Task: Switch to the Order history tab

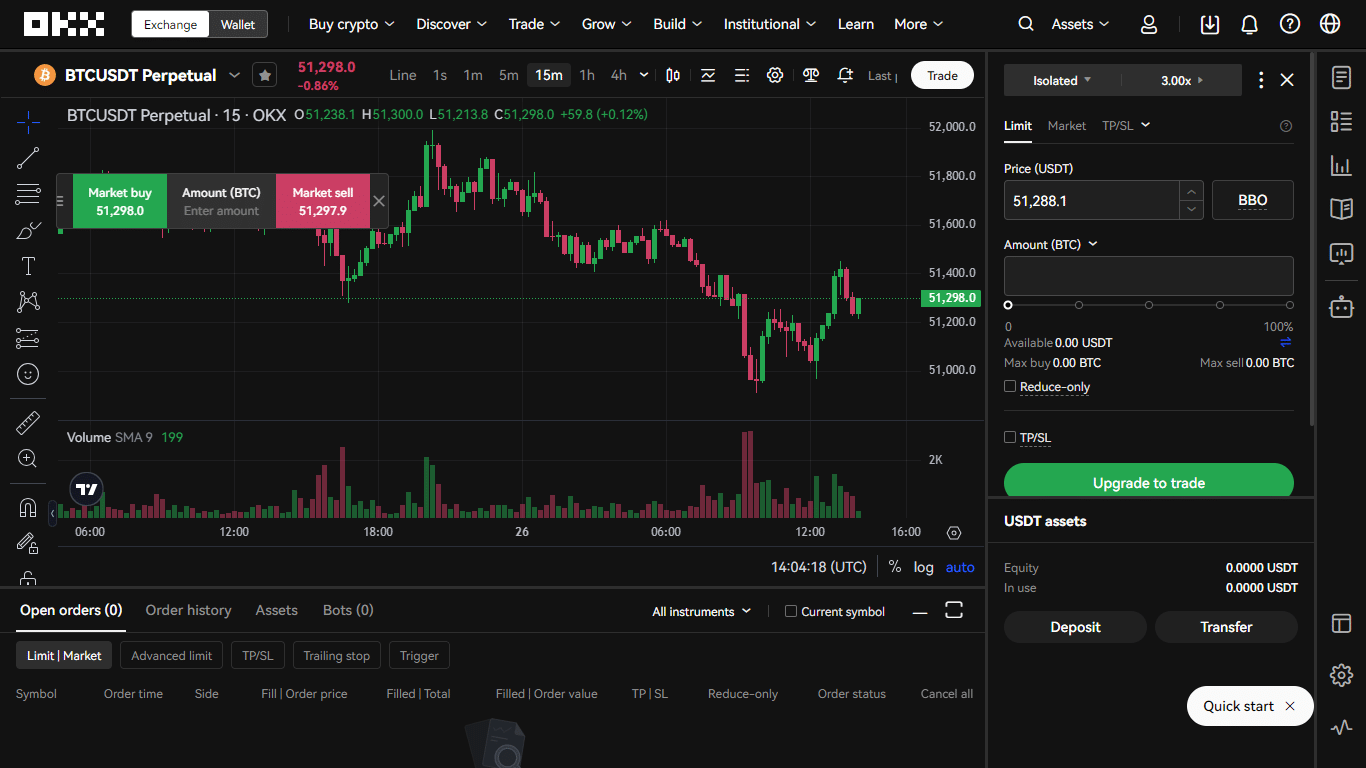Action: point(188,610)
